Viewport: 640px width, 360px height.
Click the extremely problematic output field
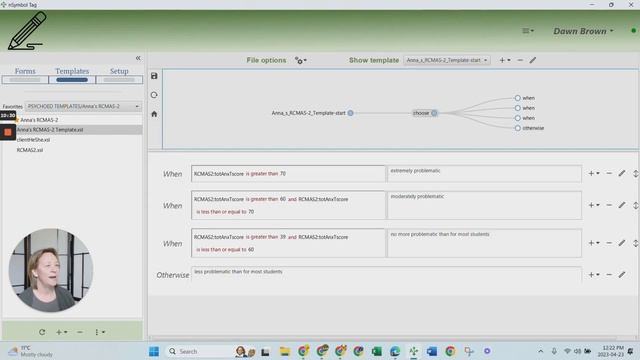point(484,173)
